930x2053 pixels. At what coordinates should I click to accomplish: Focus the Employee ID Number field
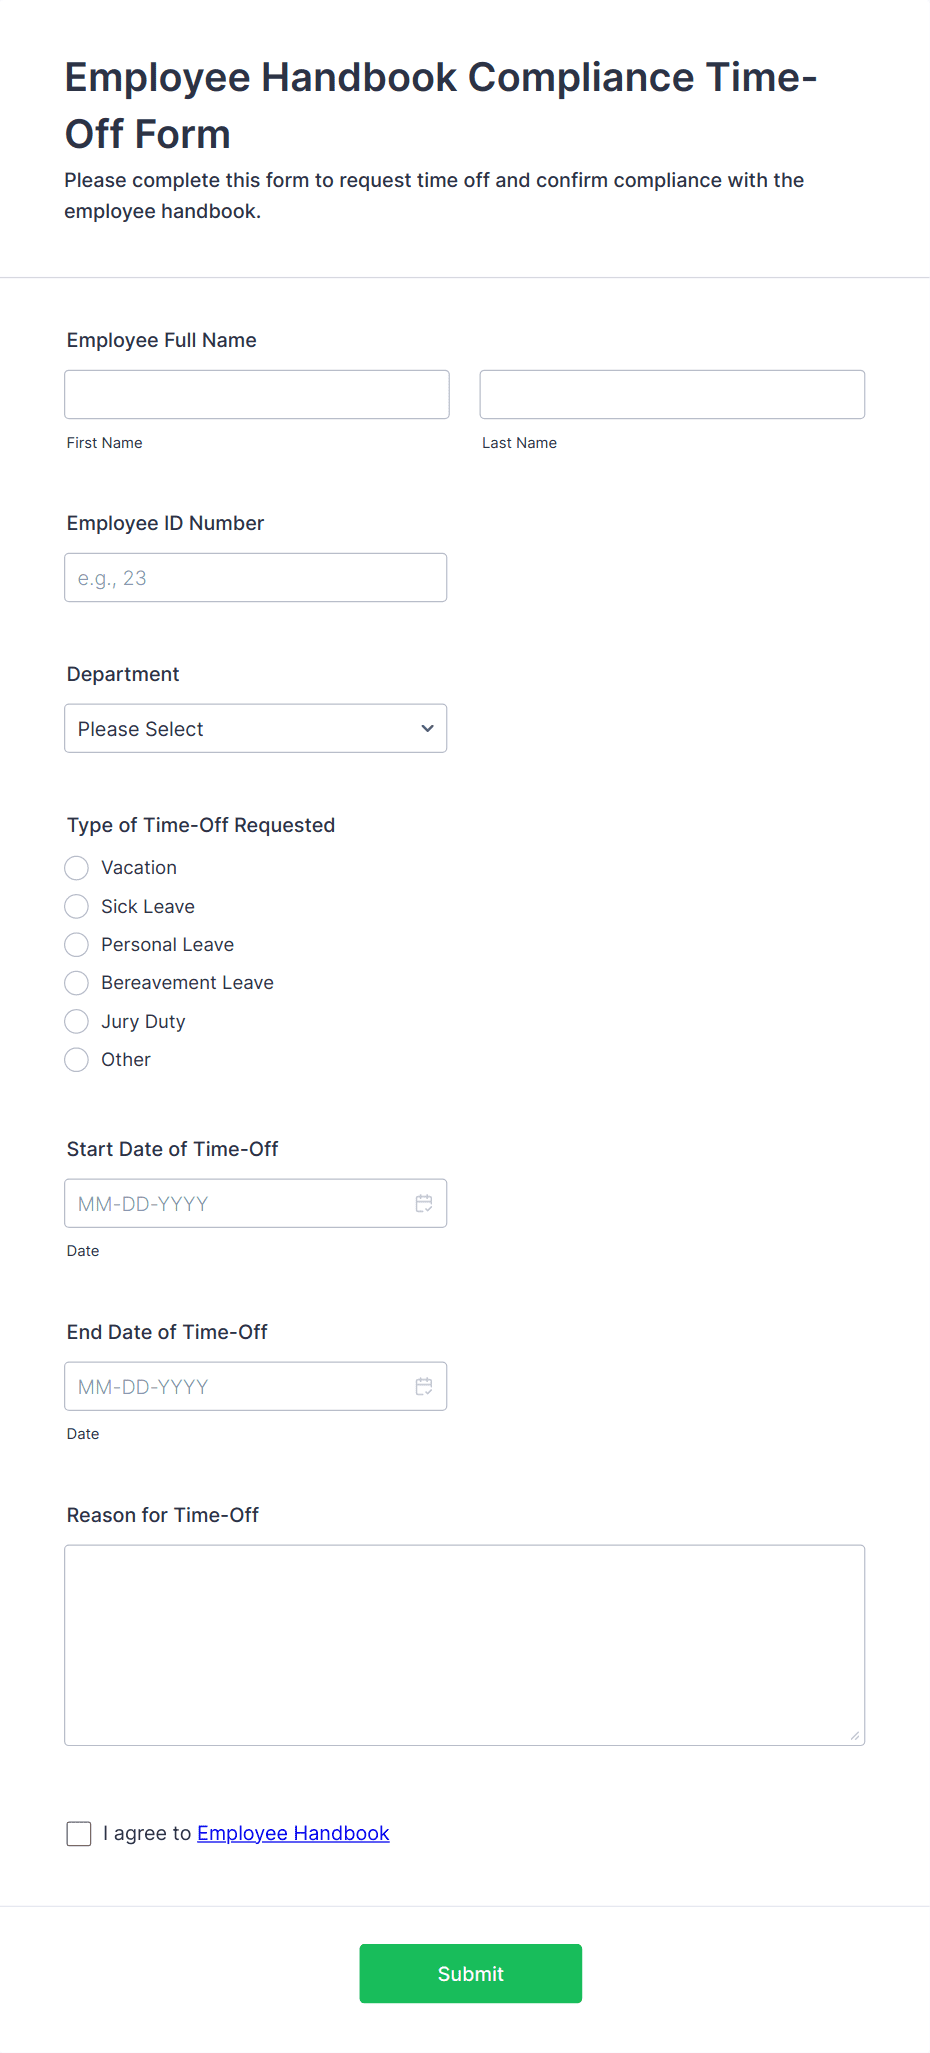click(256, 577)
